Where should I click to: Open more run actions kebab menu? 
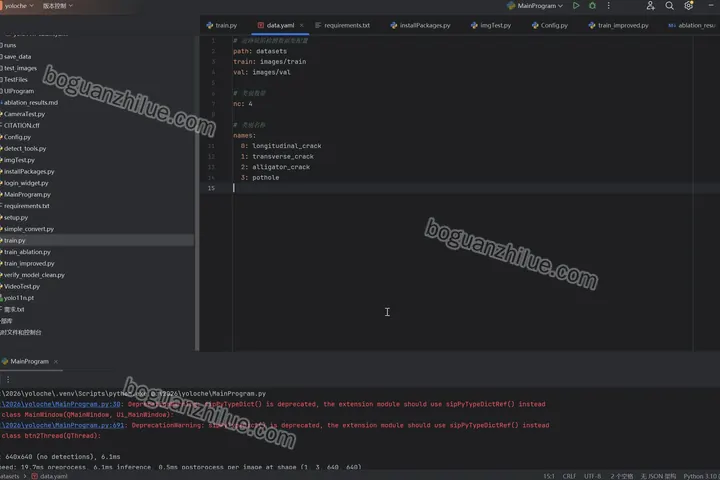tap(608, 6)
